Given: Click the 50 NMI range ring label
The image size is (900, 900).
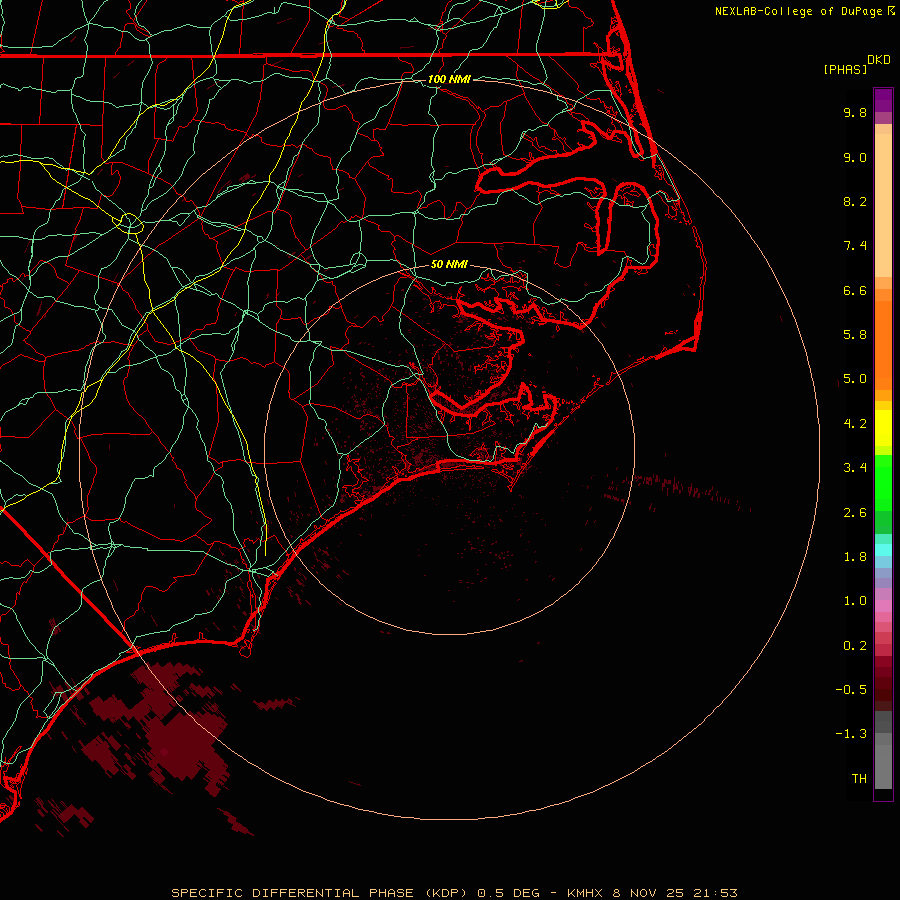Looking at the screenshot, I should [x=449, y=264].
